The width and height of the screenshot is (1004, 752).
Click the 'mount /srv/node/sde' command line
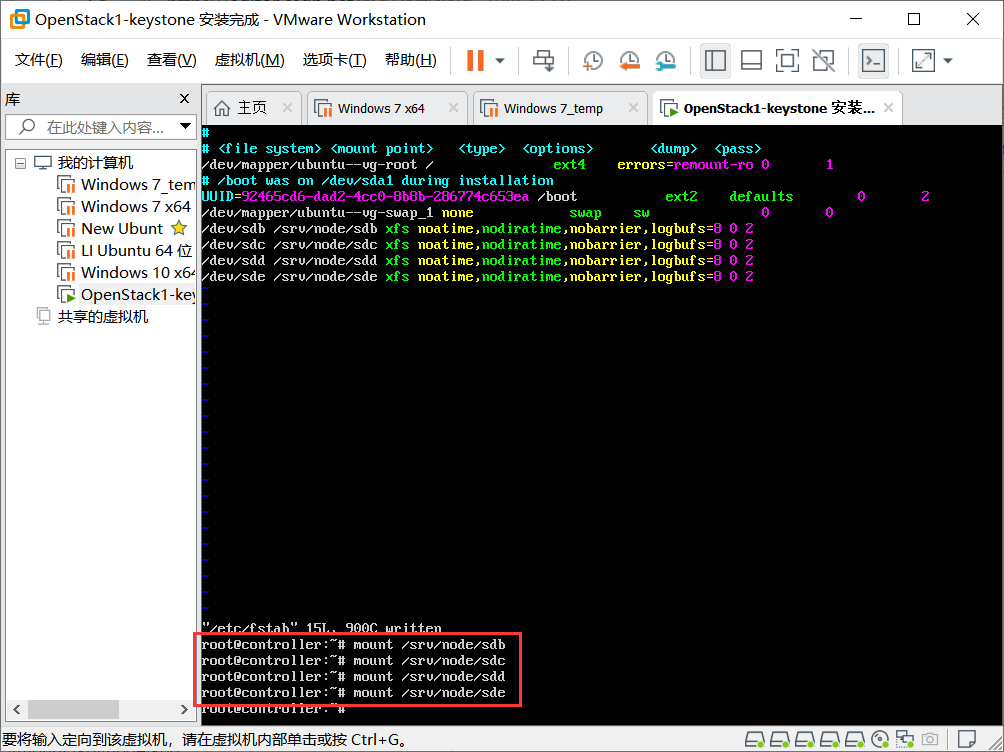353,692
